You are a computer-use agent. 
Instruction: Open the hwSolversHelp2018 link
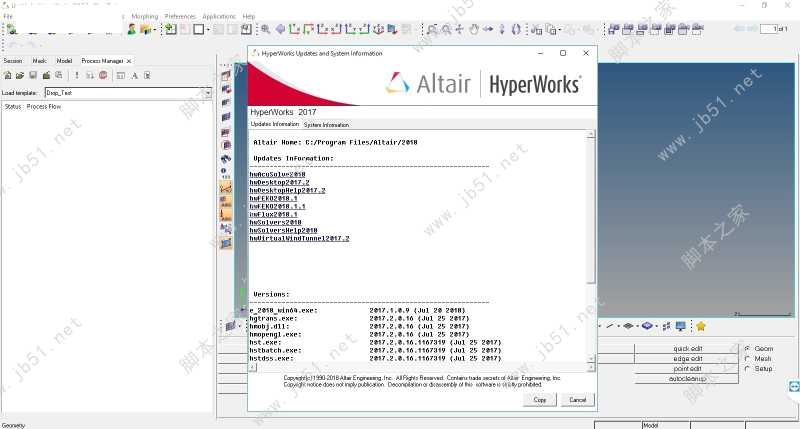pyautogui.click(x=283, y=230)
